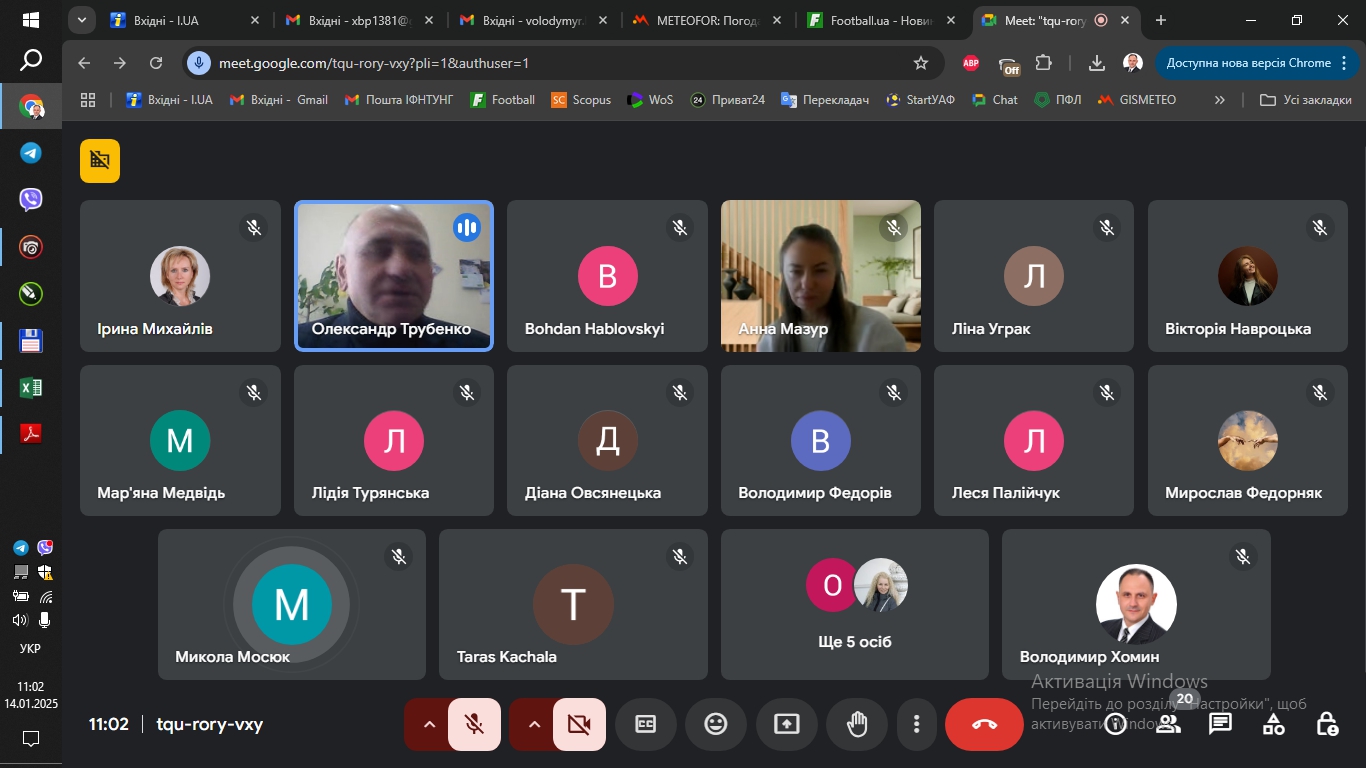
Task: Toggle the camera on/off button
Action: [579, 724]
